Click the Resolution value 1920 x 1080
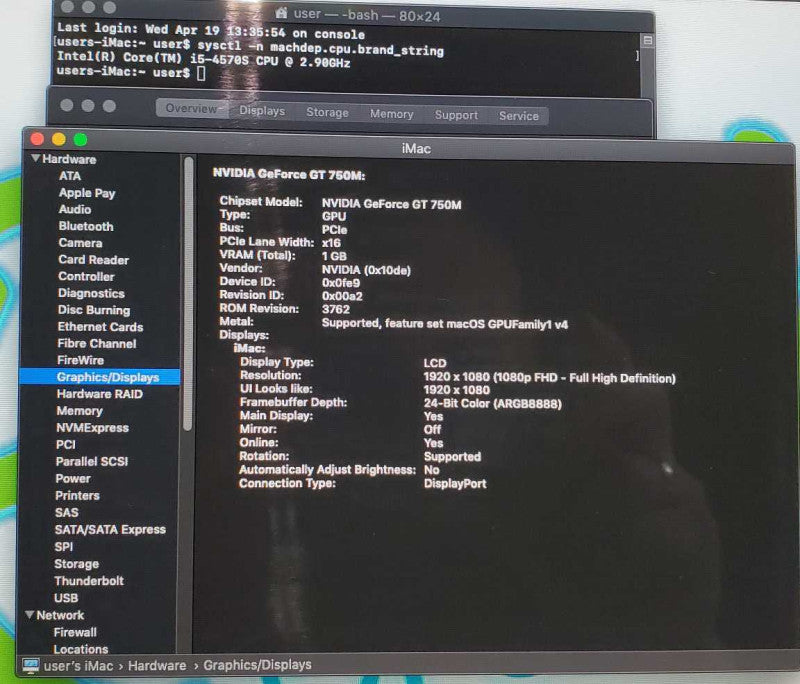800x684 pixels. pos(549,378)
